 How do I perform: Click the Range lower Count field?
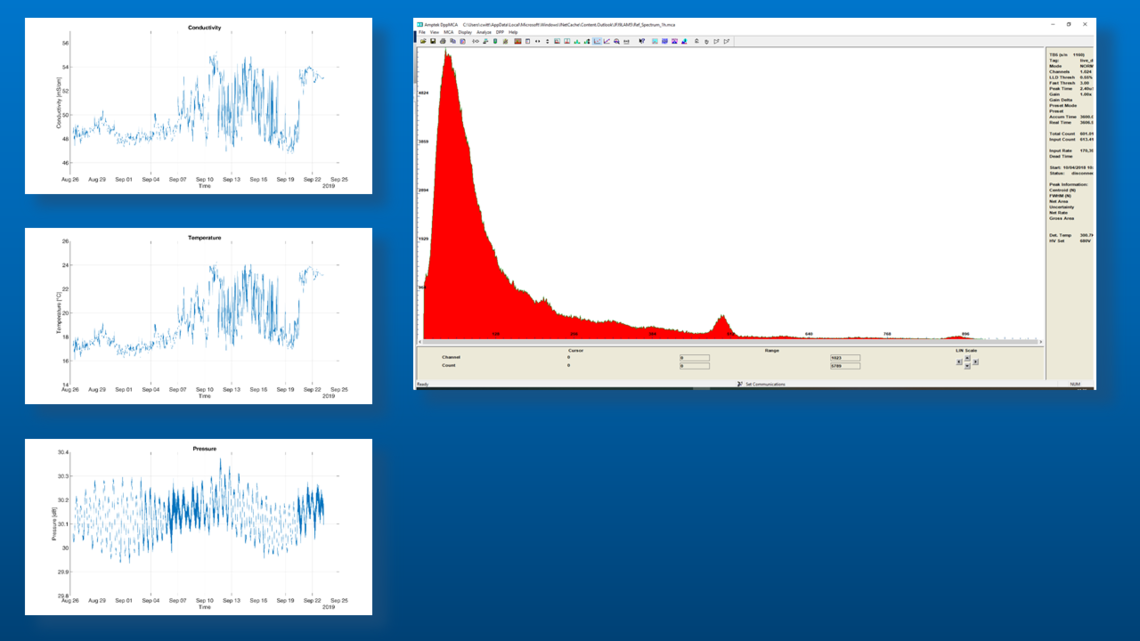[x=694, y=366]
